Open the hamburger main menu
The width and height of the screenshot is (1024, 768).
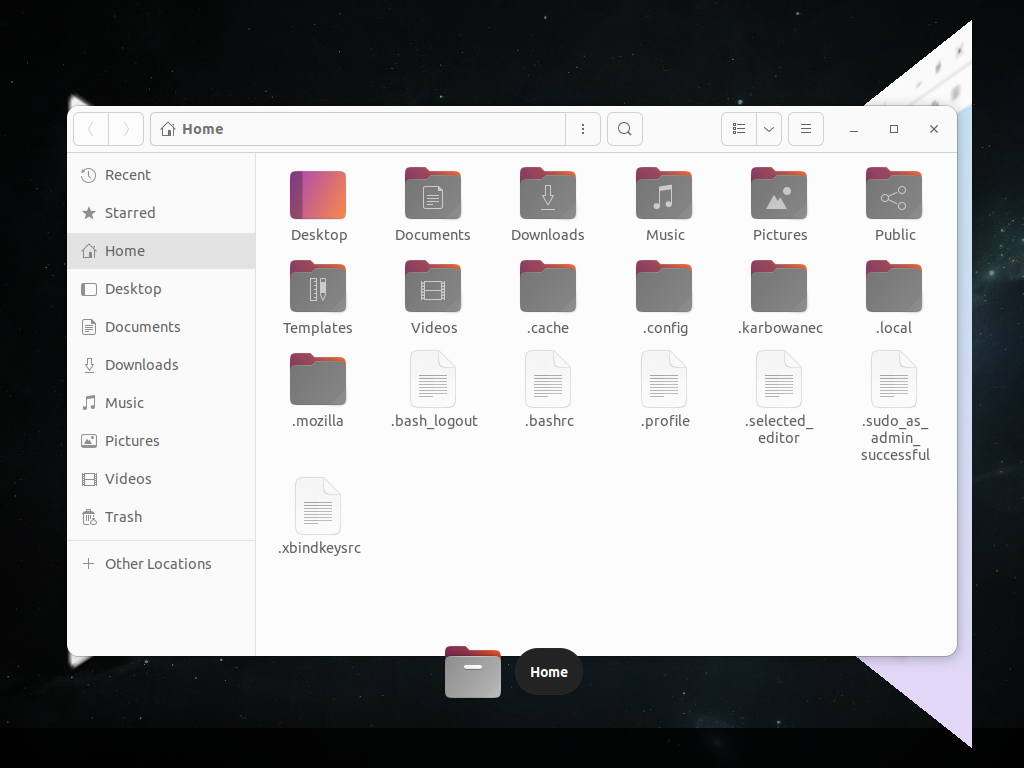coord(806,129)
